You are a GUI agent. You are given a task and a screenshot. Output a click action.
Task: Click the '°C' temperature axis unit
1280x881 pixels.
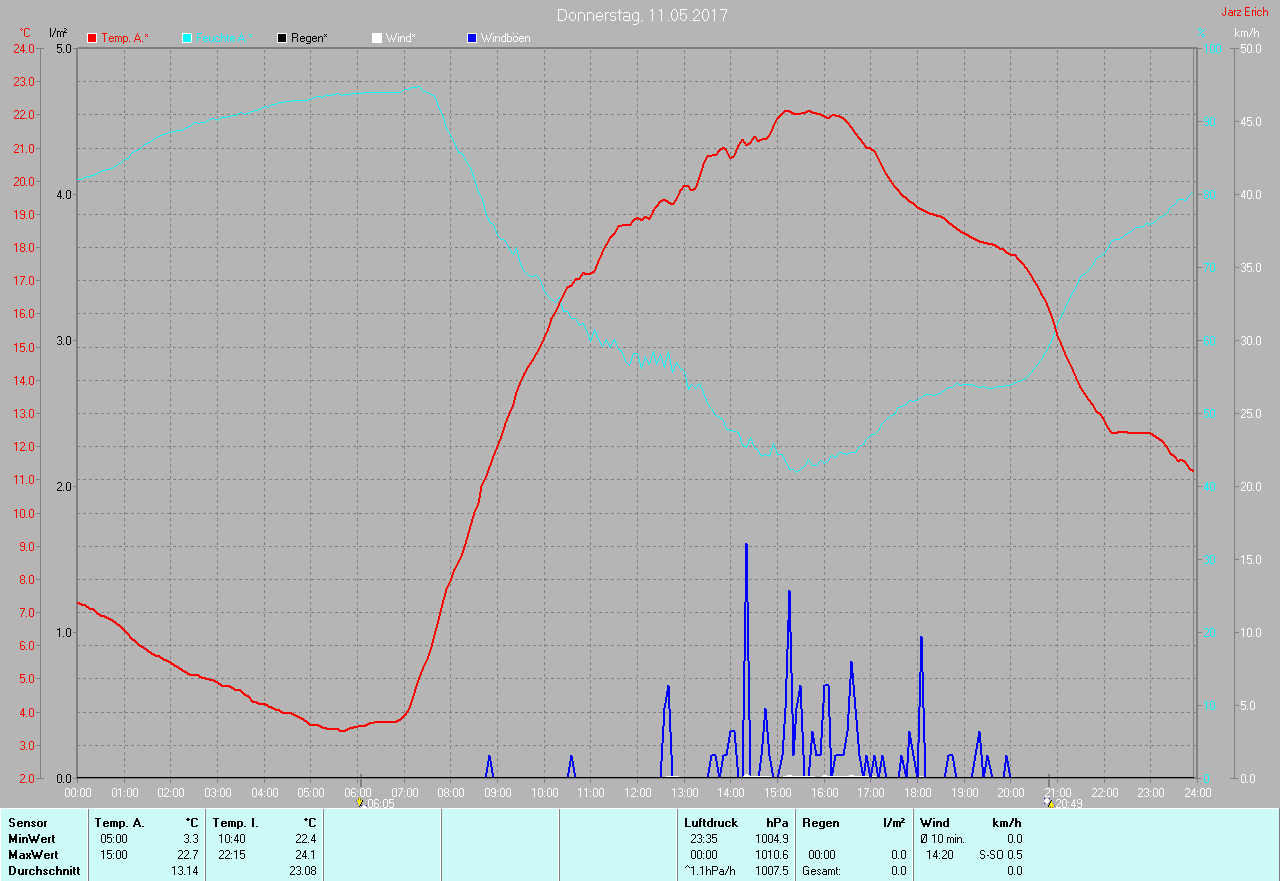(26, 33)
